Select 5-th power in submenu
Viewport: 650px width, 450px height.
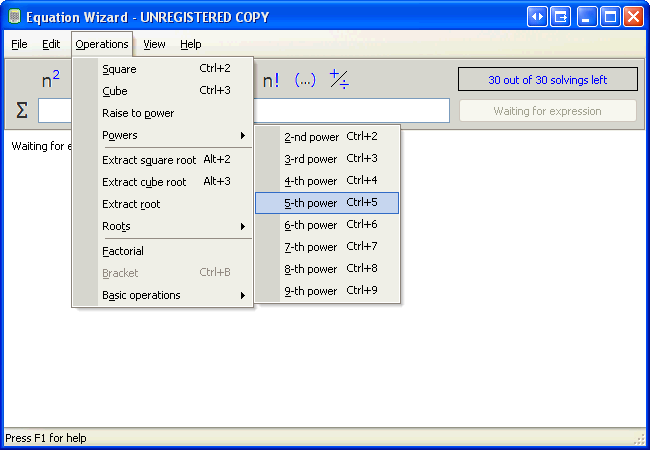tap(327, 203)
